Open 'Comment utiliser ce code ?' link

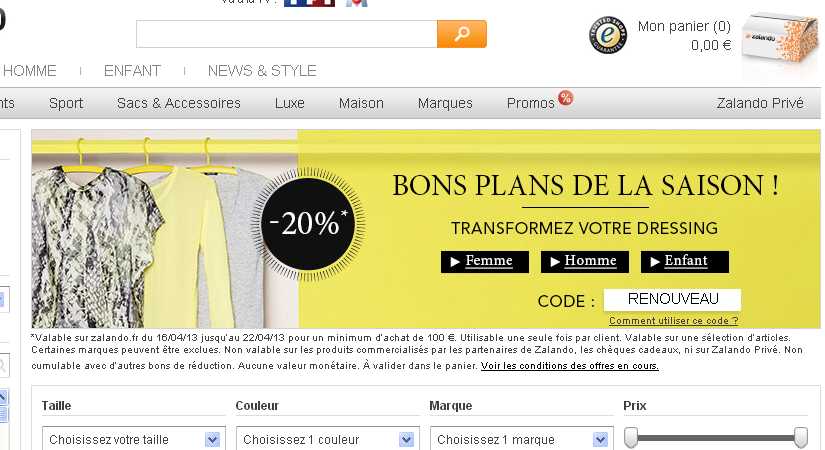tap(673, 321)
